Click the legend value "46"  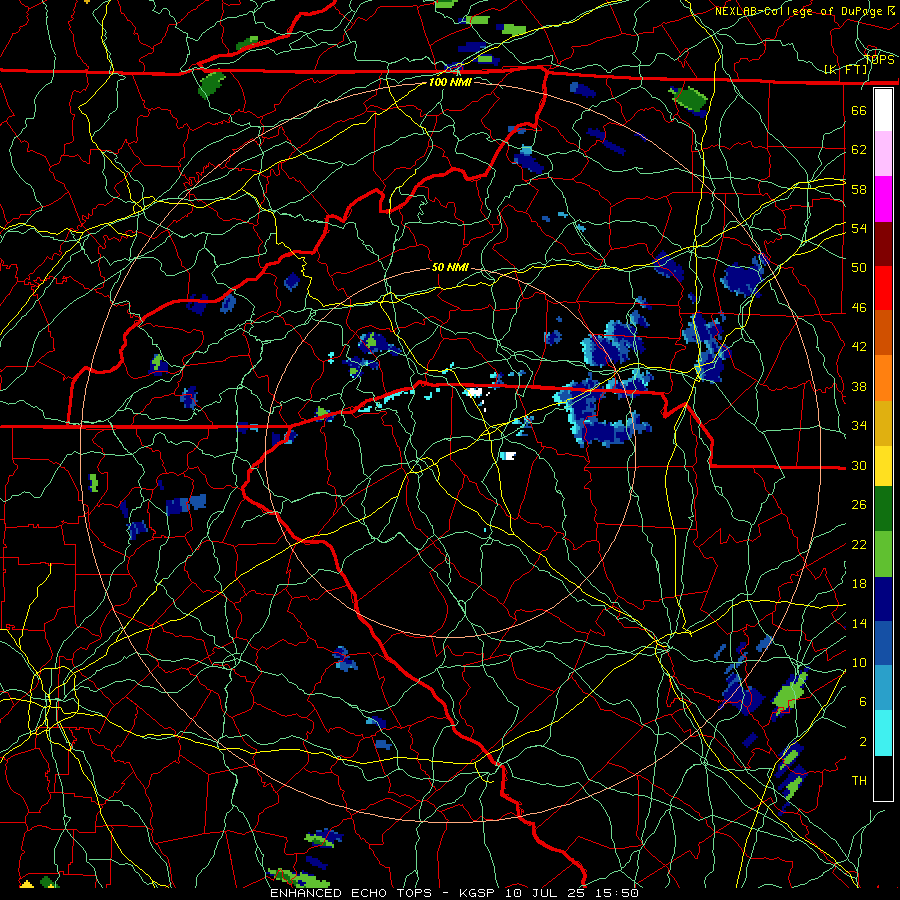[x=859, y=308]
